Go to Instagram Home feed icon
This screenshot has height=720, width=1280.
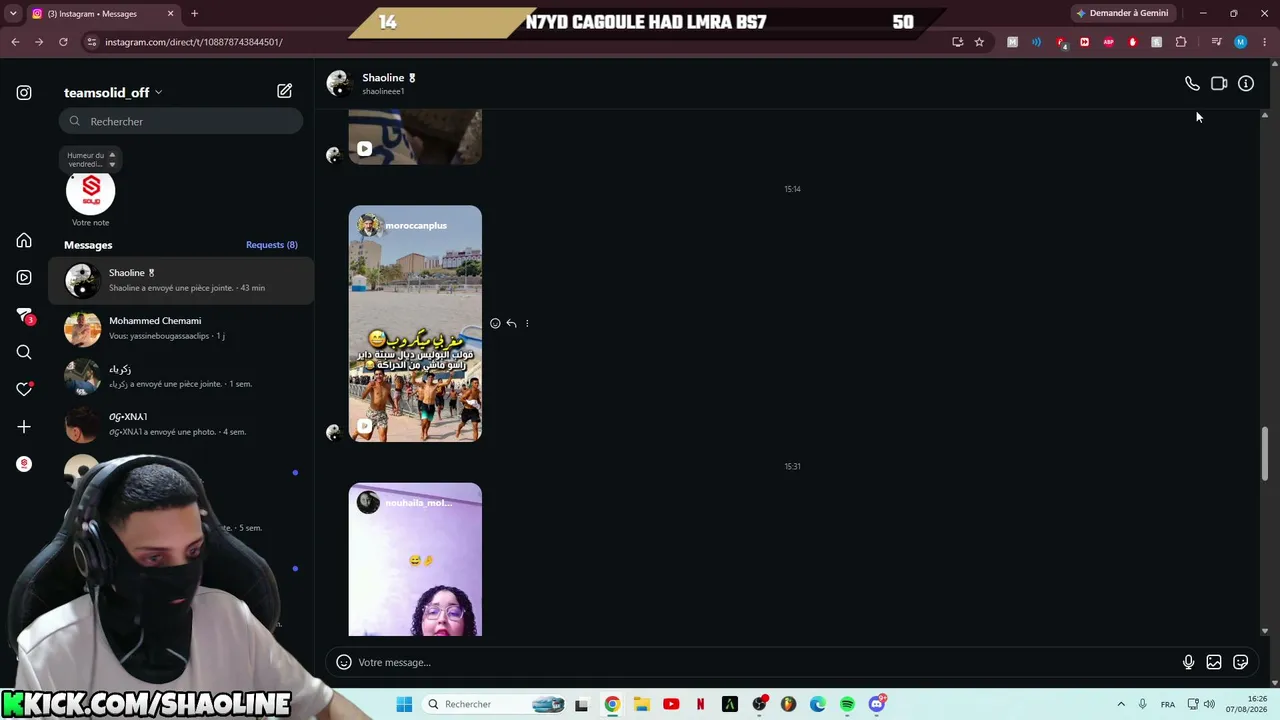pos(24,240)
